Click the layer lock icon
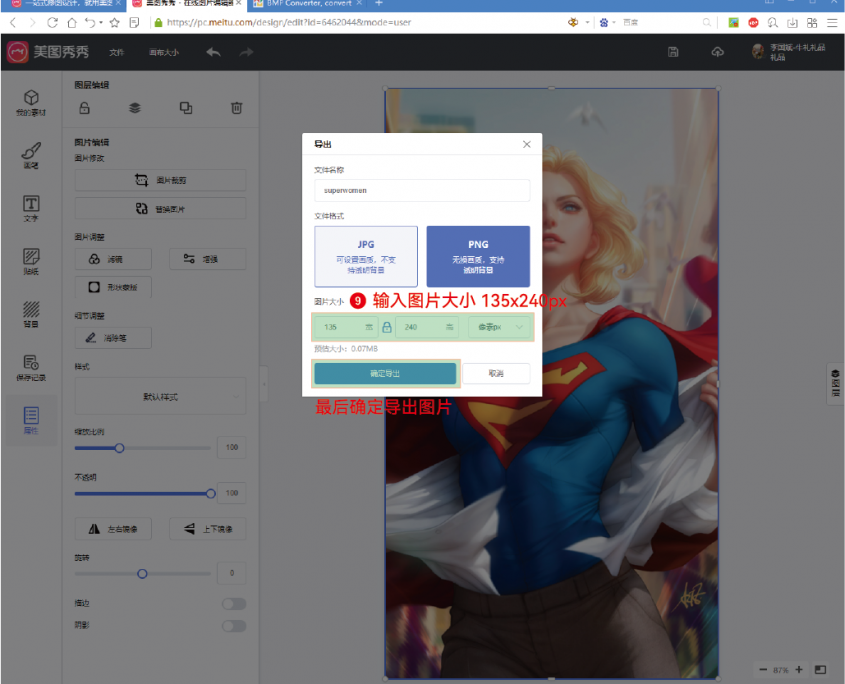Image resolution: width=845 pixels, height=684 pixels. [x=85, y=108]
